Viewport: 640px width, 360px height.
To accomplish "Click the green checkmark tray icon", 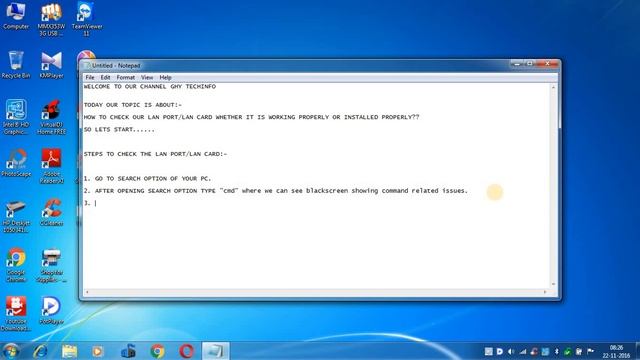I will (x=567, y=351).
